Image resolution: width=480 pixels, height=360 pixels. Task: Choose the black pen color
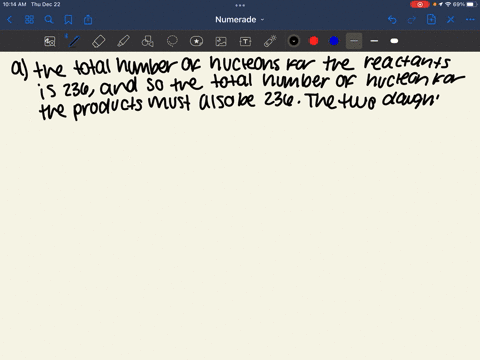coord(294,41)
